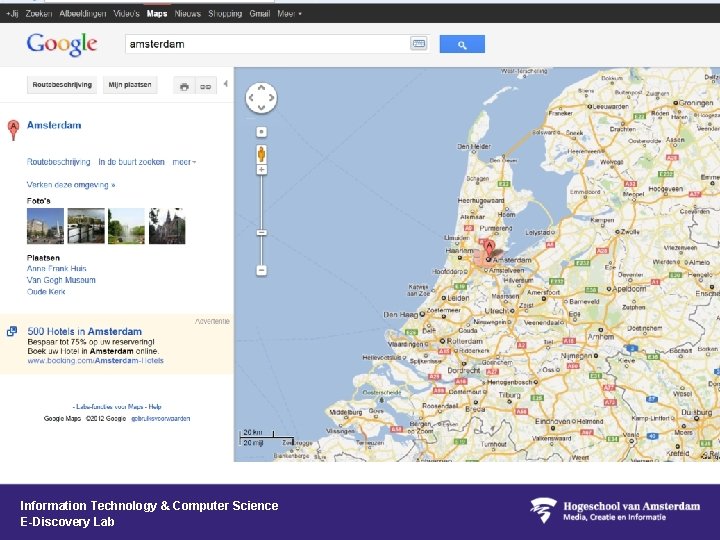Click the www.booking.com Amsterdam-Hotels URL
720x540 pixels.
[x=96, y=361]
